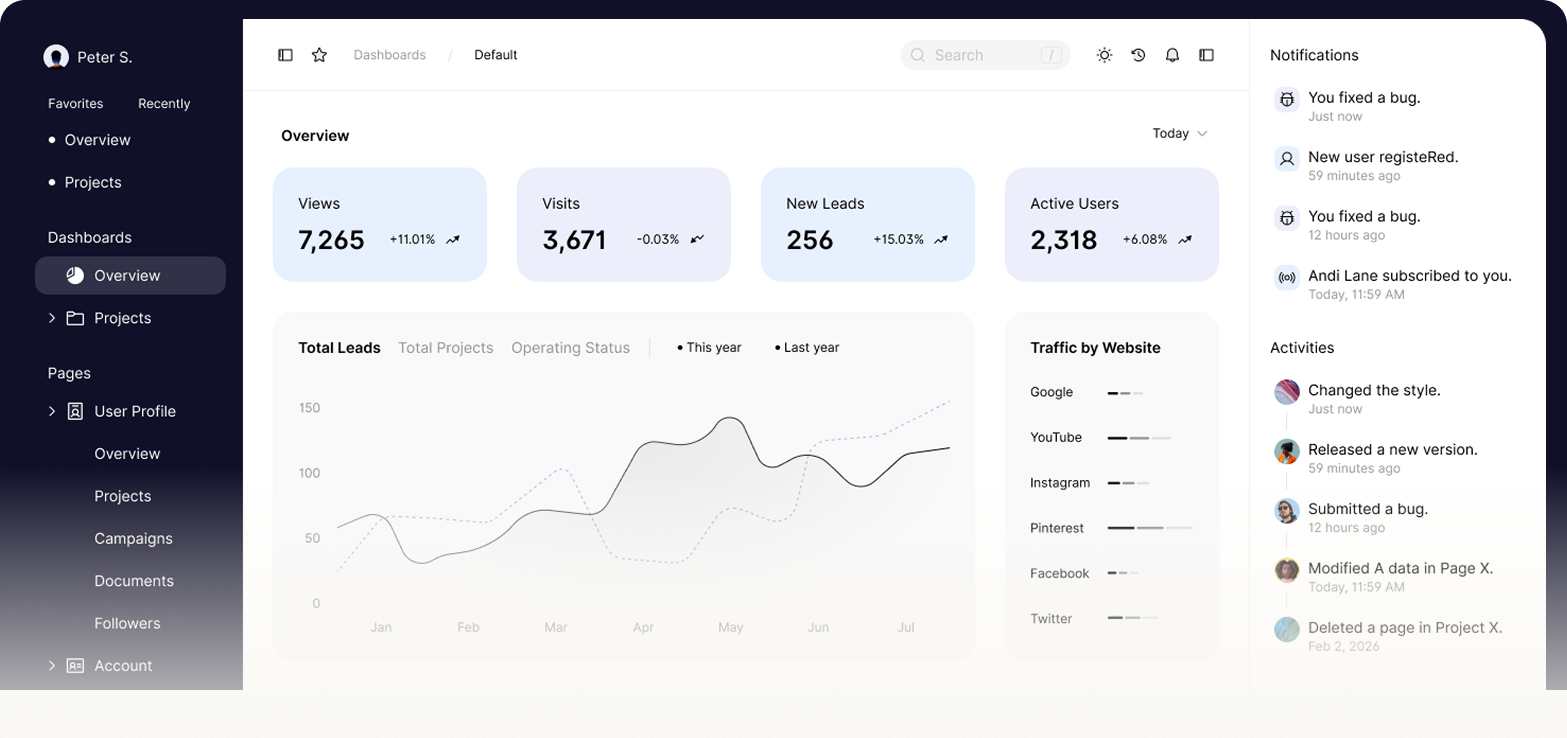
Task: Click the bug icon next to first notification
Action: (x=1287, y=99)
